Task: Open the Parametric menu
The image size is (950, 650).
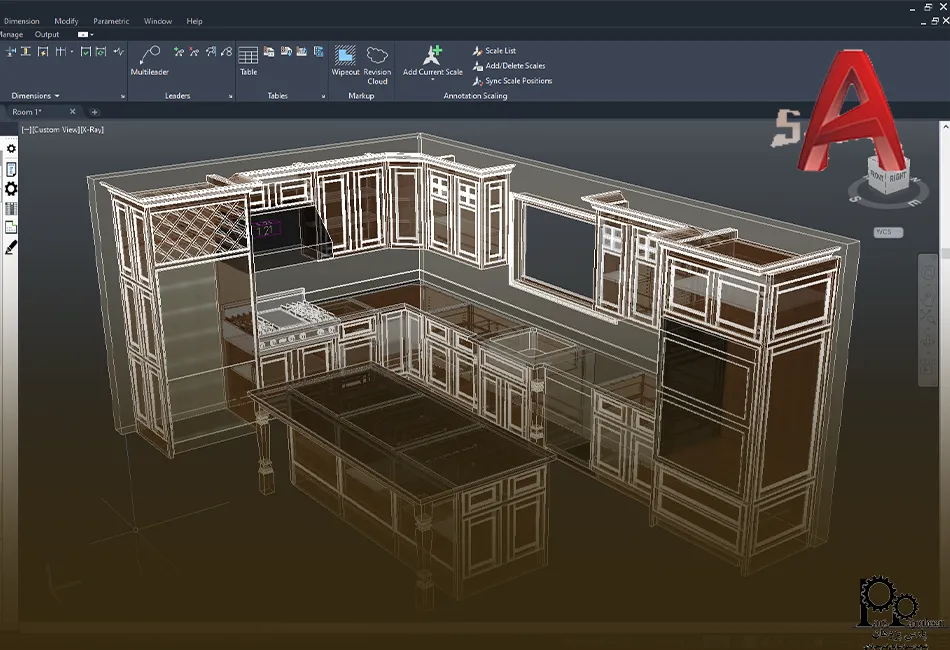Action: click(x=110, y=21)
